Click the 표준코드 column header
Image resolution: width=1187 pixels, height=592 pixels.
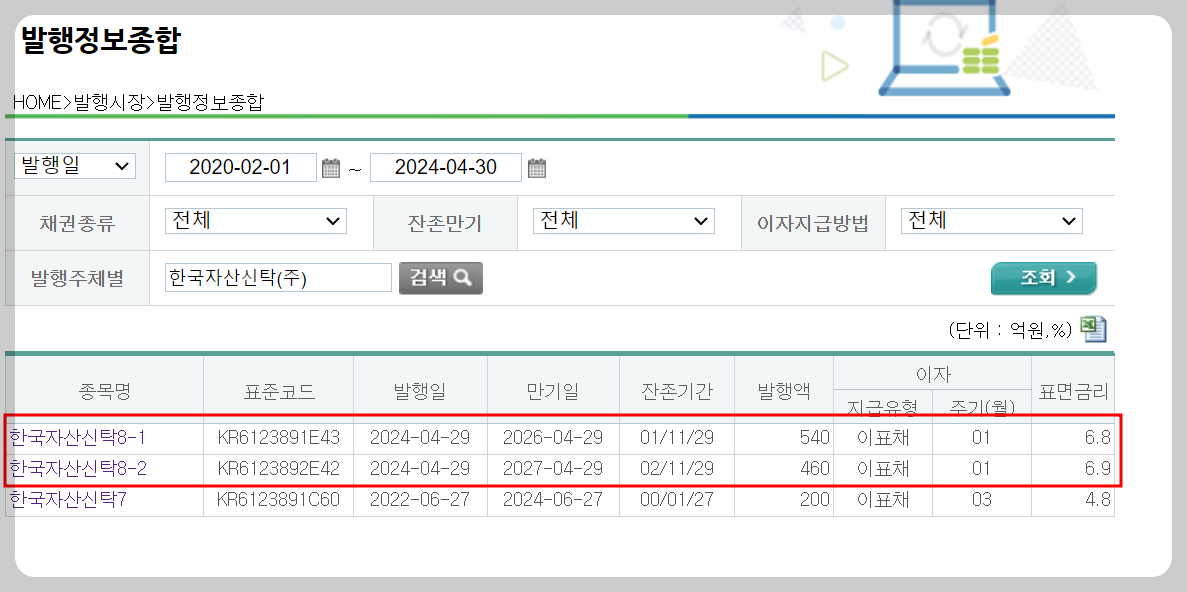point(279,391)
